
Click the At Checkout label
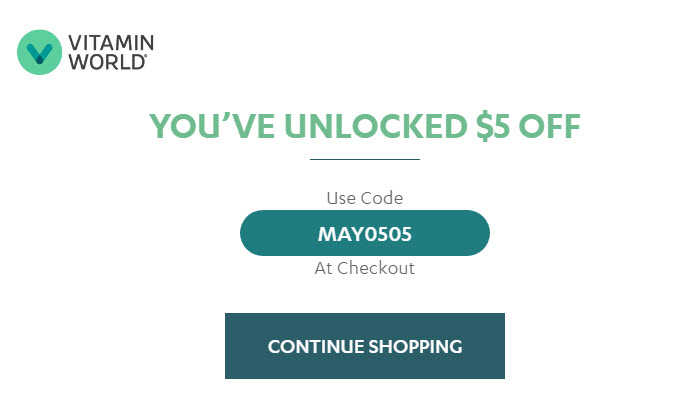pyautogui.click(x=365, y=268)
